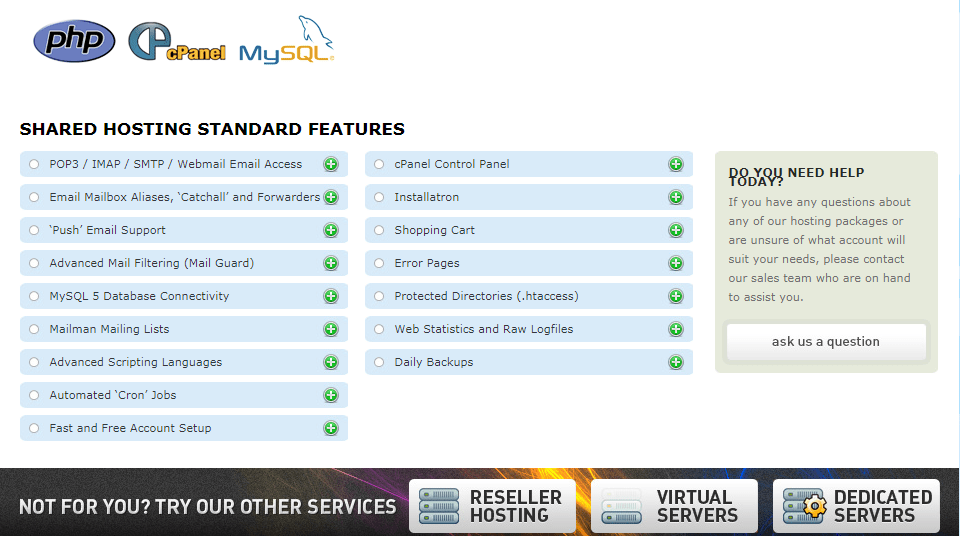The height and width of the screenshot is (536, 960).
Task: Select cPanel Control Panel radio bullet
Action: click(379, 164)
